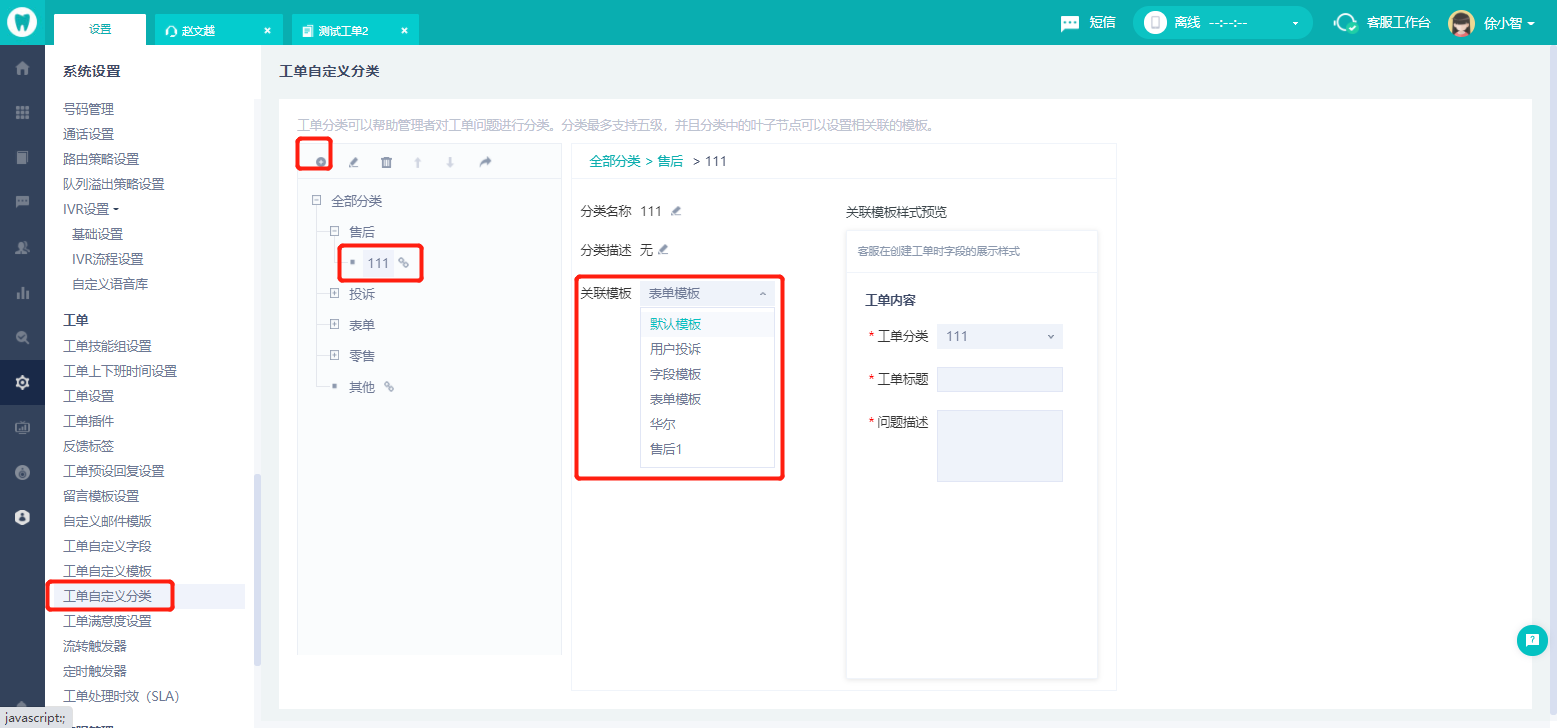Click link icon beside 其他 tree node
This screenshot has width=1557, height=728.
pyautogui.click(x=389, y=387)
